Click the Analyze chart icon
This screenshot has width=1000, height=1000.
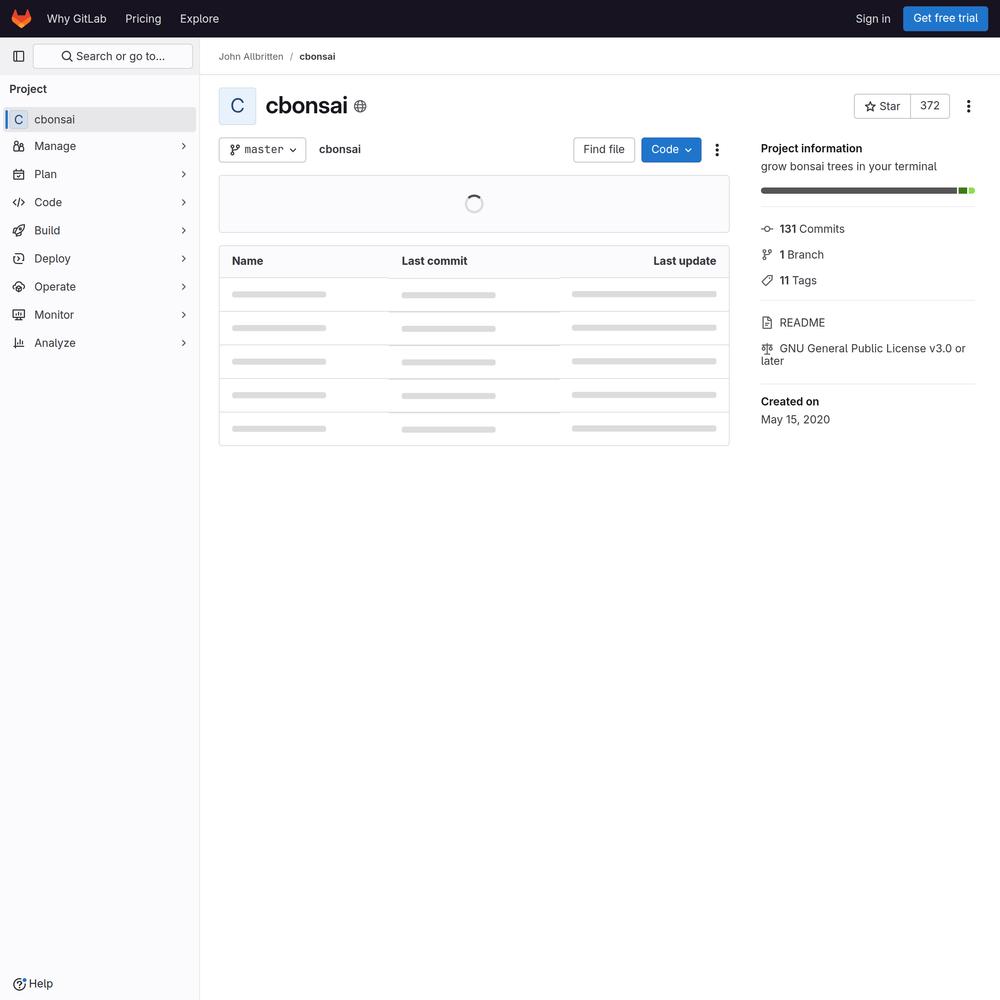pos(18,342)
